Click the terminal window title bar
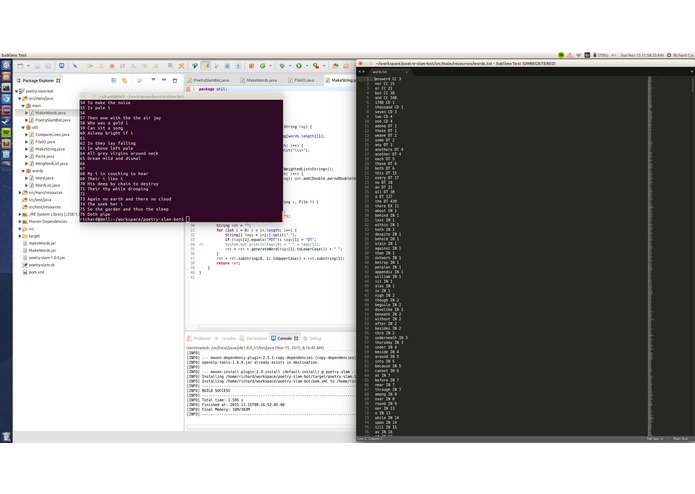Screen dimensions: 695x494 click(x=181, y=96)
